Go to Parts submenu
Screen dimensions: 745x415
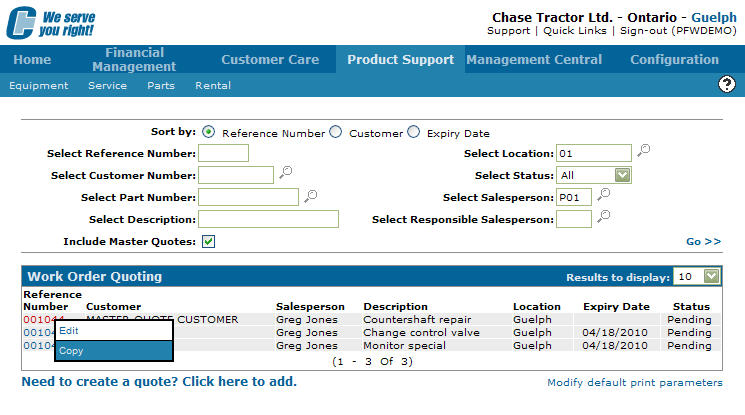tap(161, 86)
